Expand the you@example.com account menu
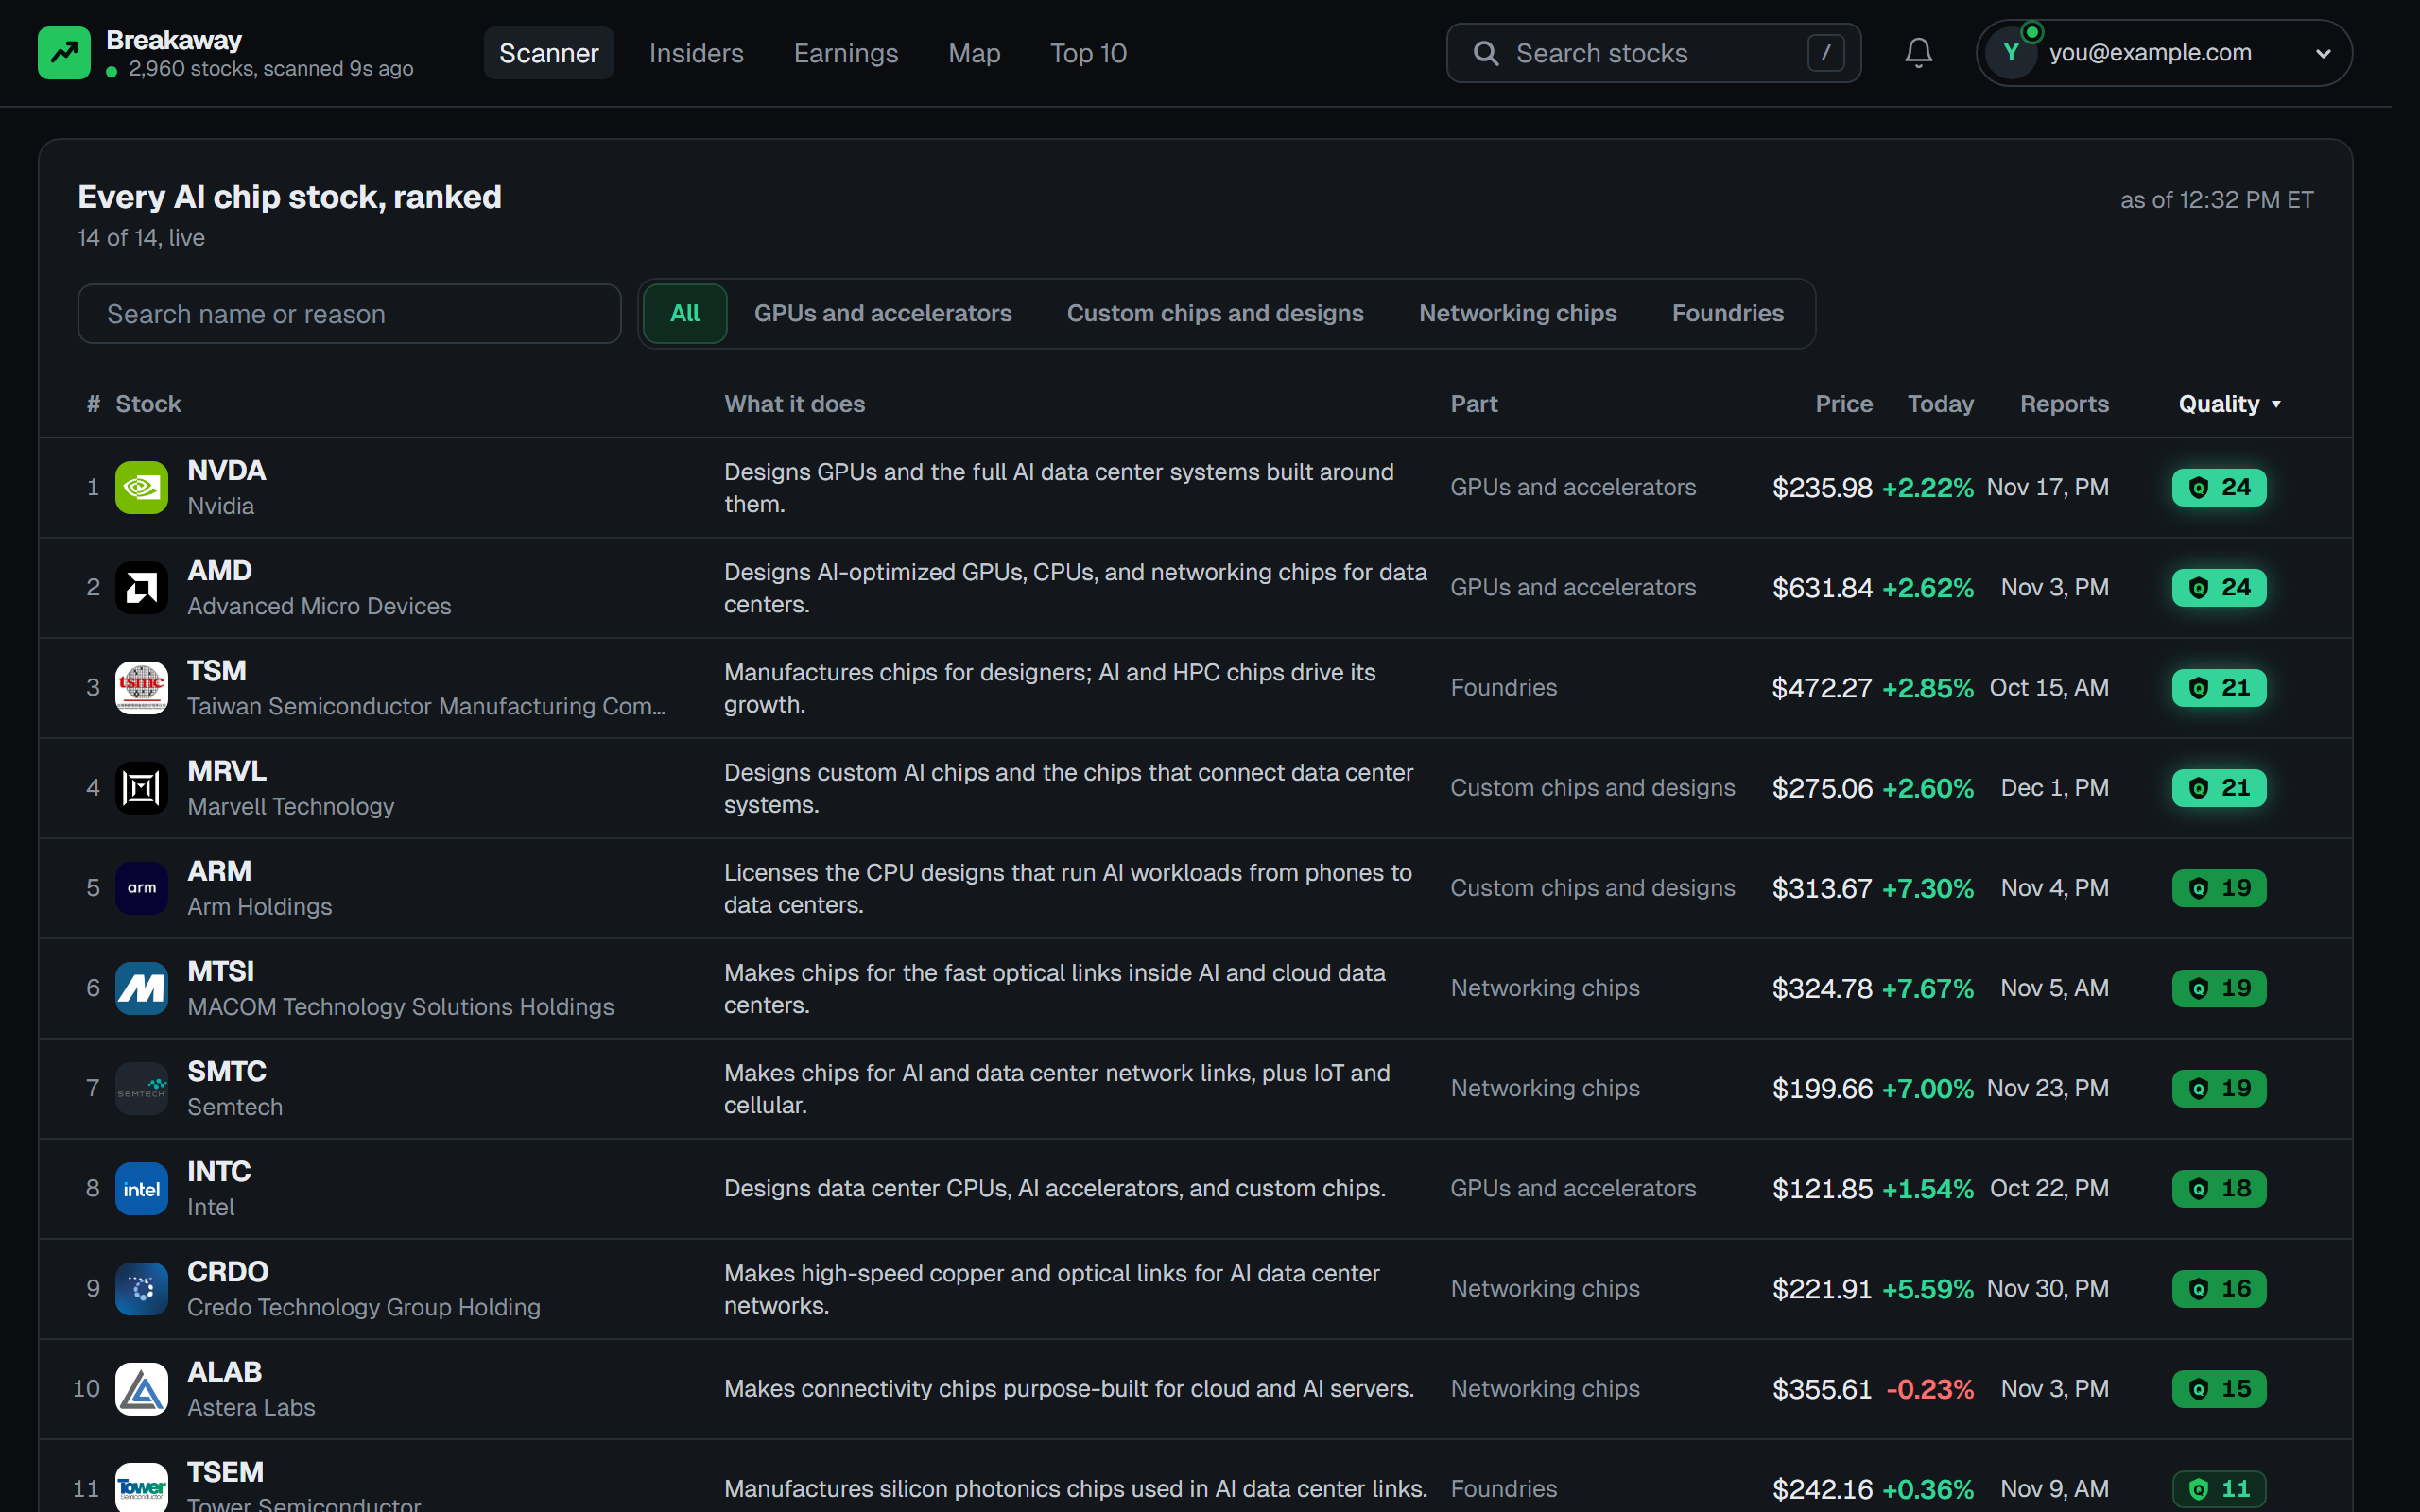Viewport: 2420px width, 1512px height. click(x=2164, y=53)
